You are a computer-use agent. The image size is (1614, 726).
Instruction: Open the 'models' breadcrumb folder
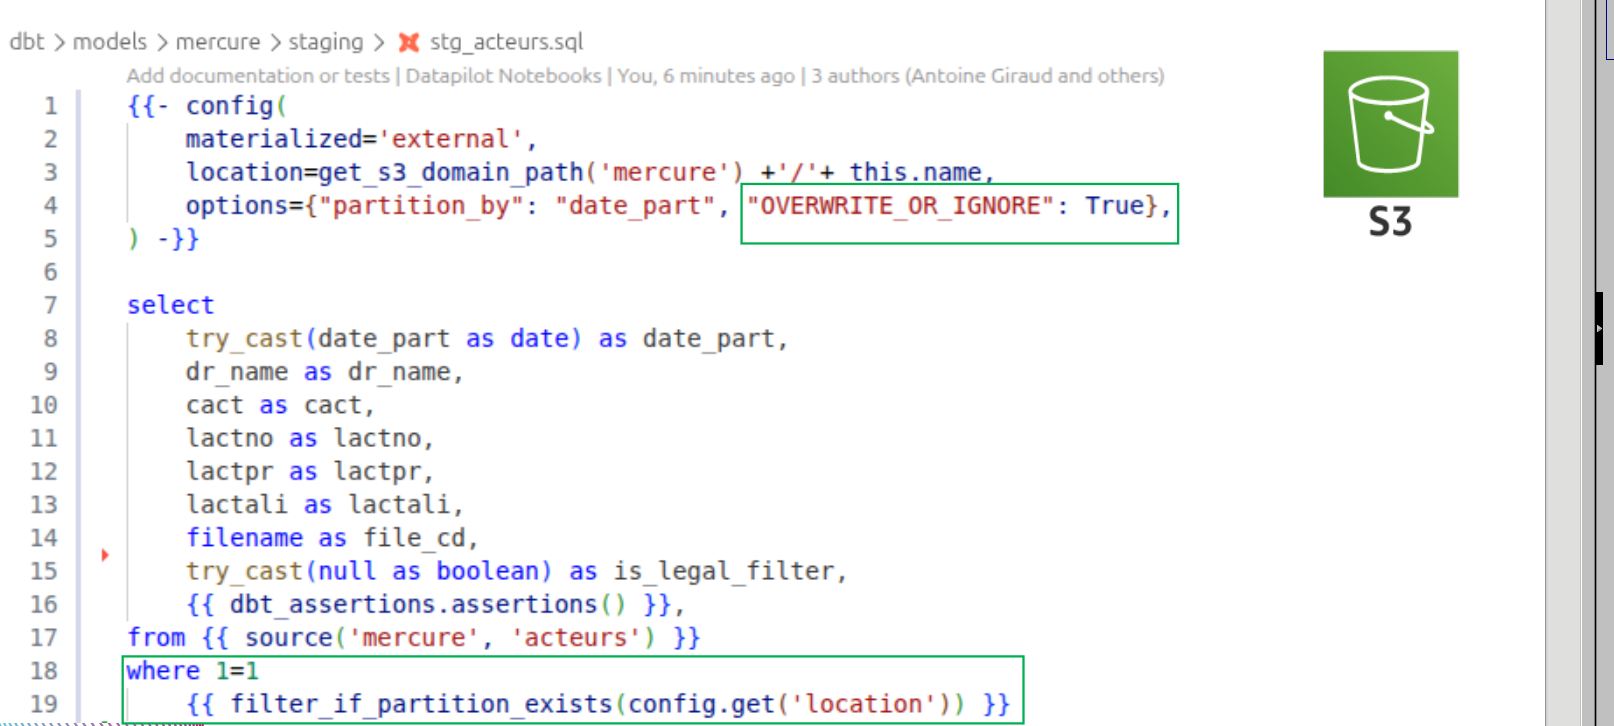tap(110, 42)
